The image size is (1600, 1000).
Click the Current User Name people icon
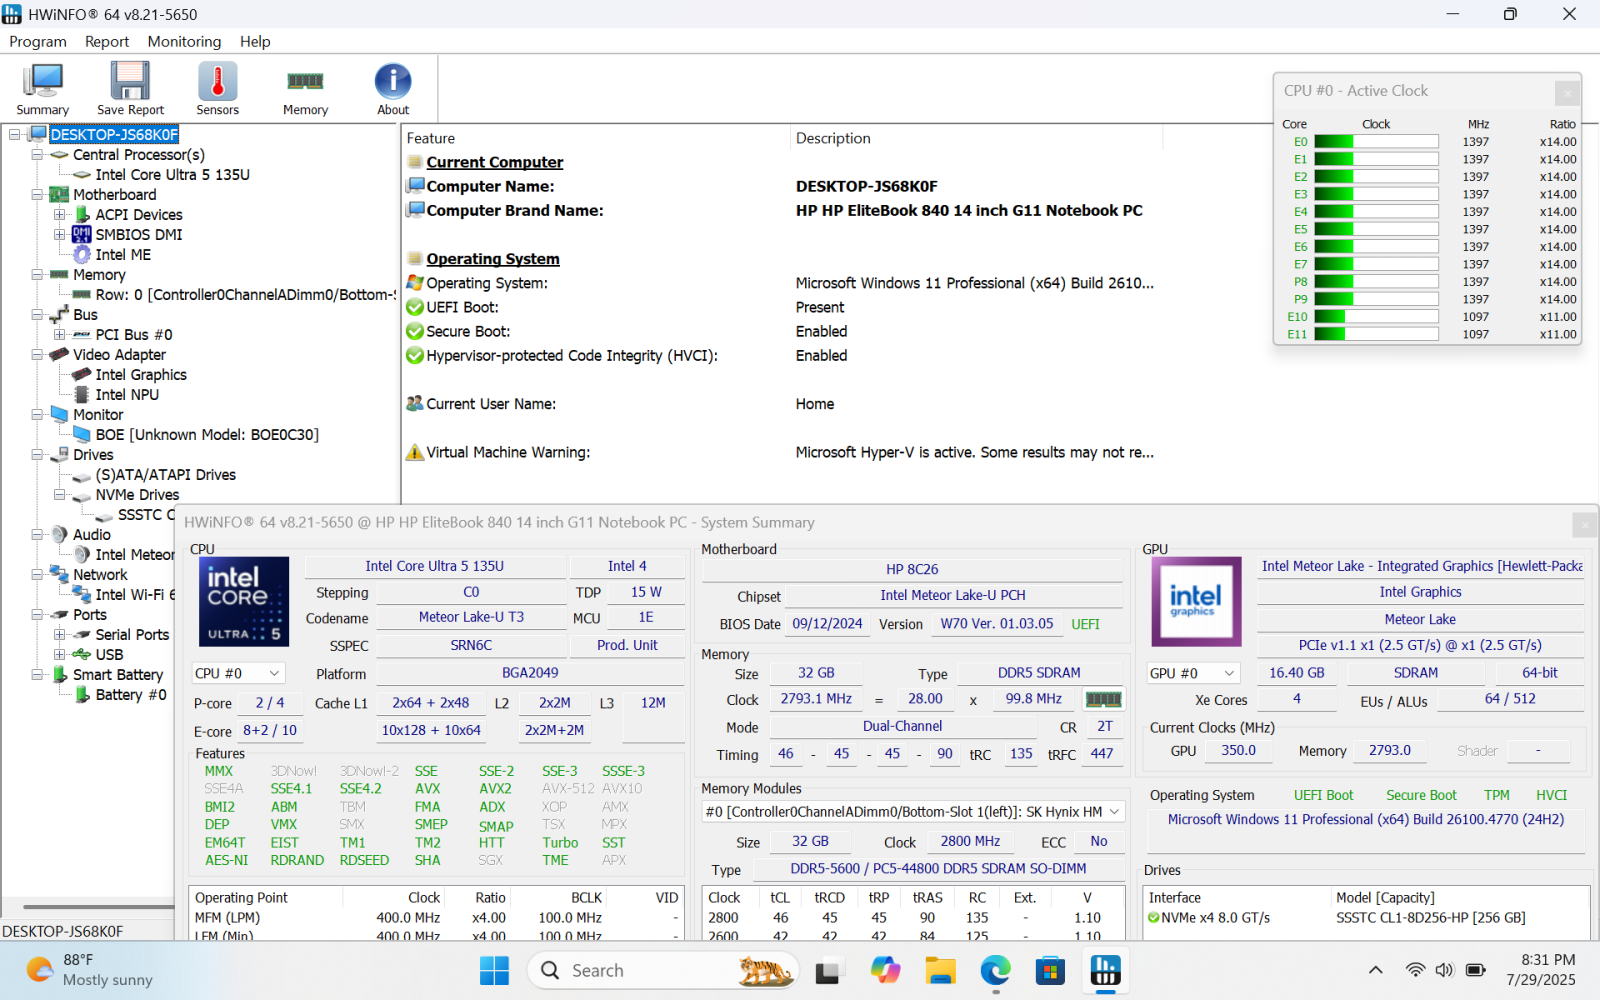click(x=415, y=404)
